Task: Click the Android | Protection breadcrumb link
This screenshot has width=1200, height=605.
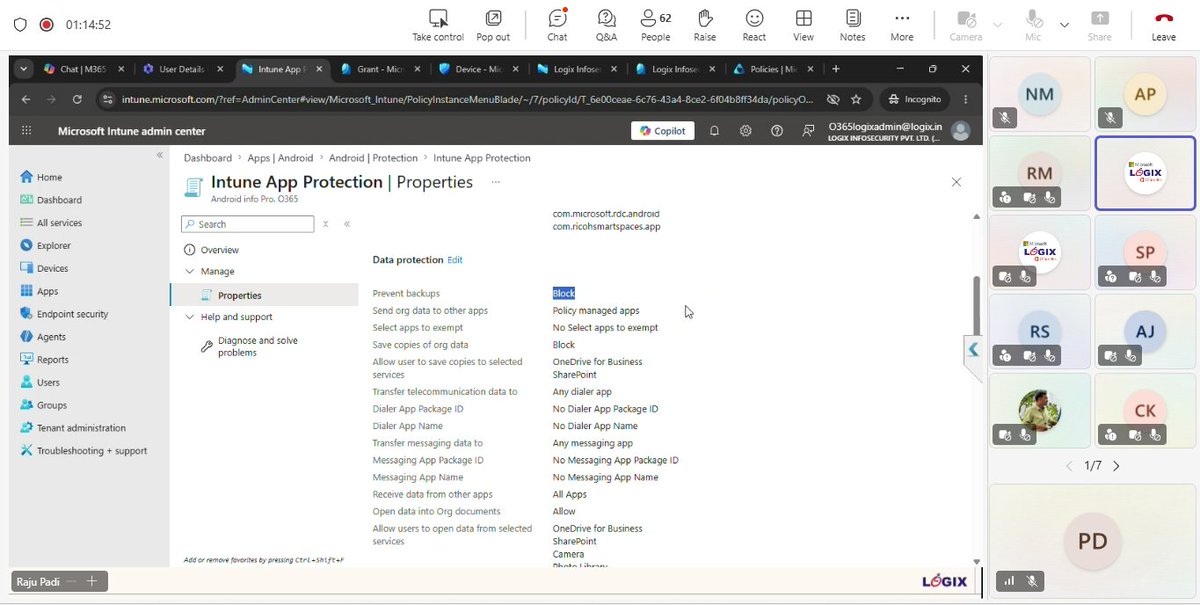Action: (x=373, y=158)
